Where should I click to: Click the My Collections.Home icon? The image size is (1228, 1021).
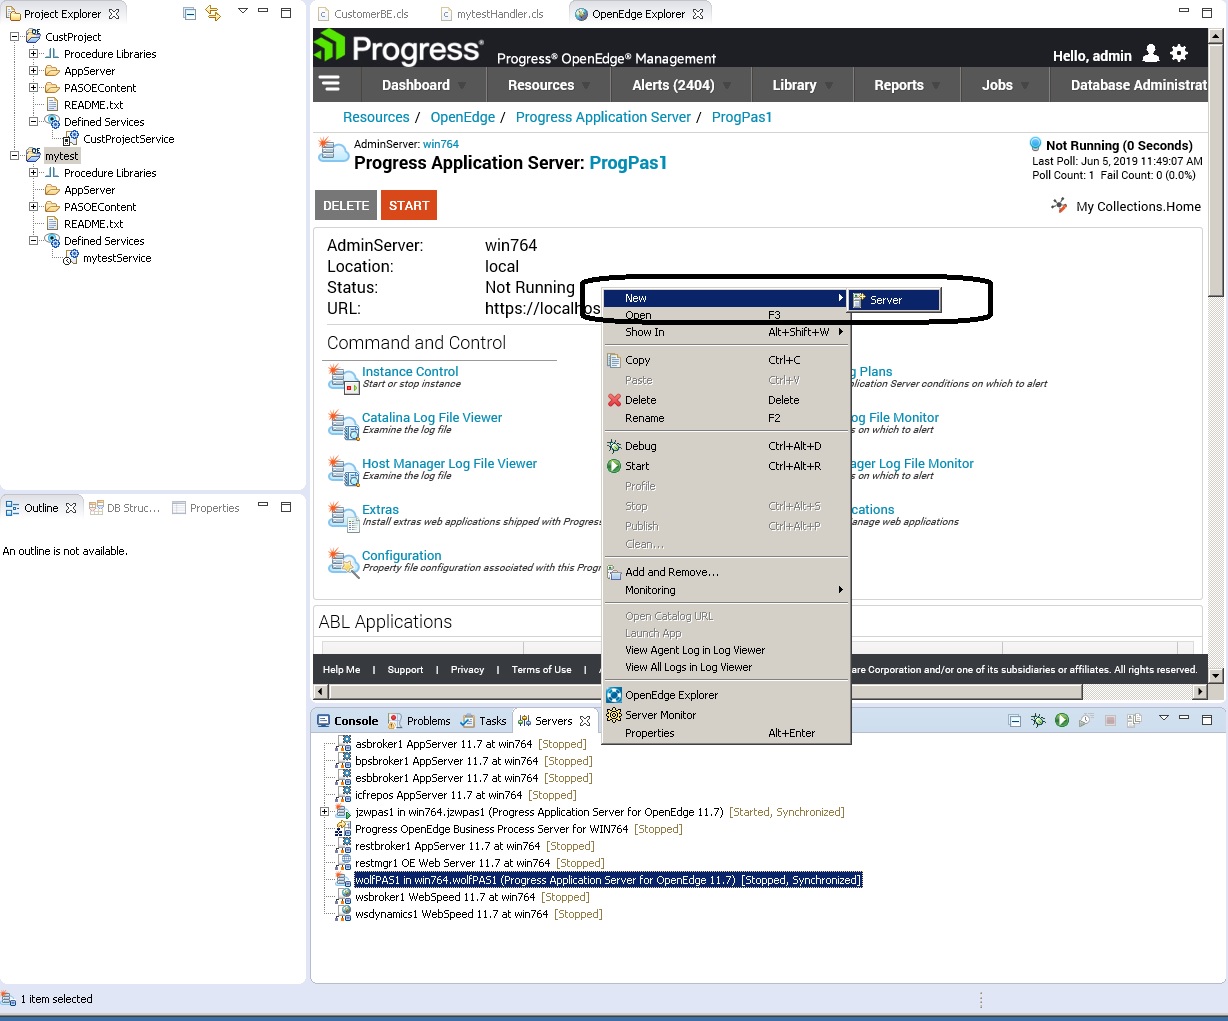tap(1057, 206)
